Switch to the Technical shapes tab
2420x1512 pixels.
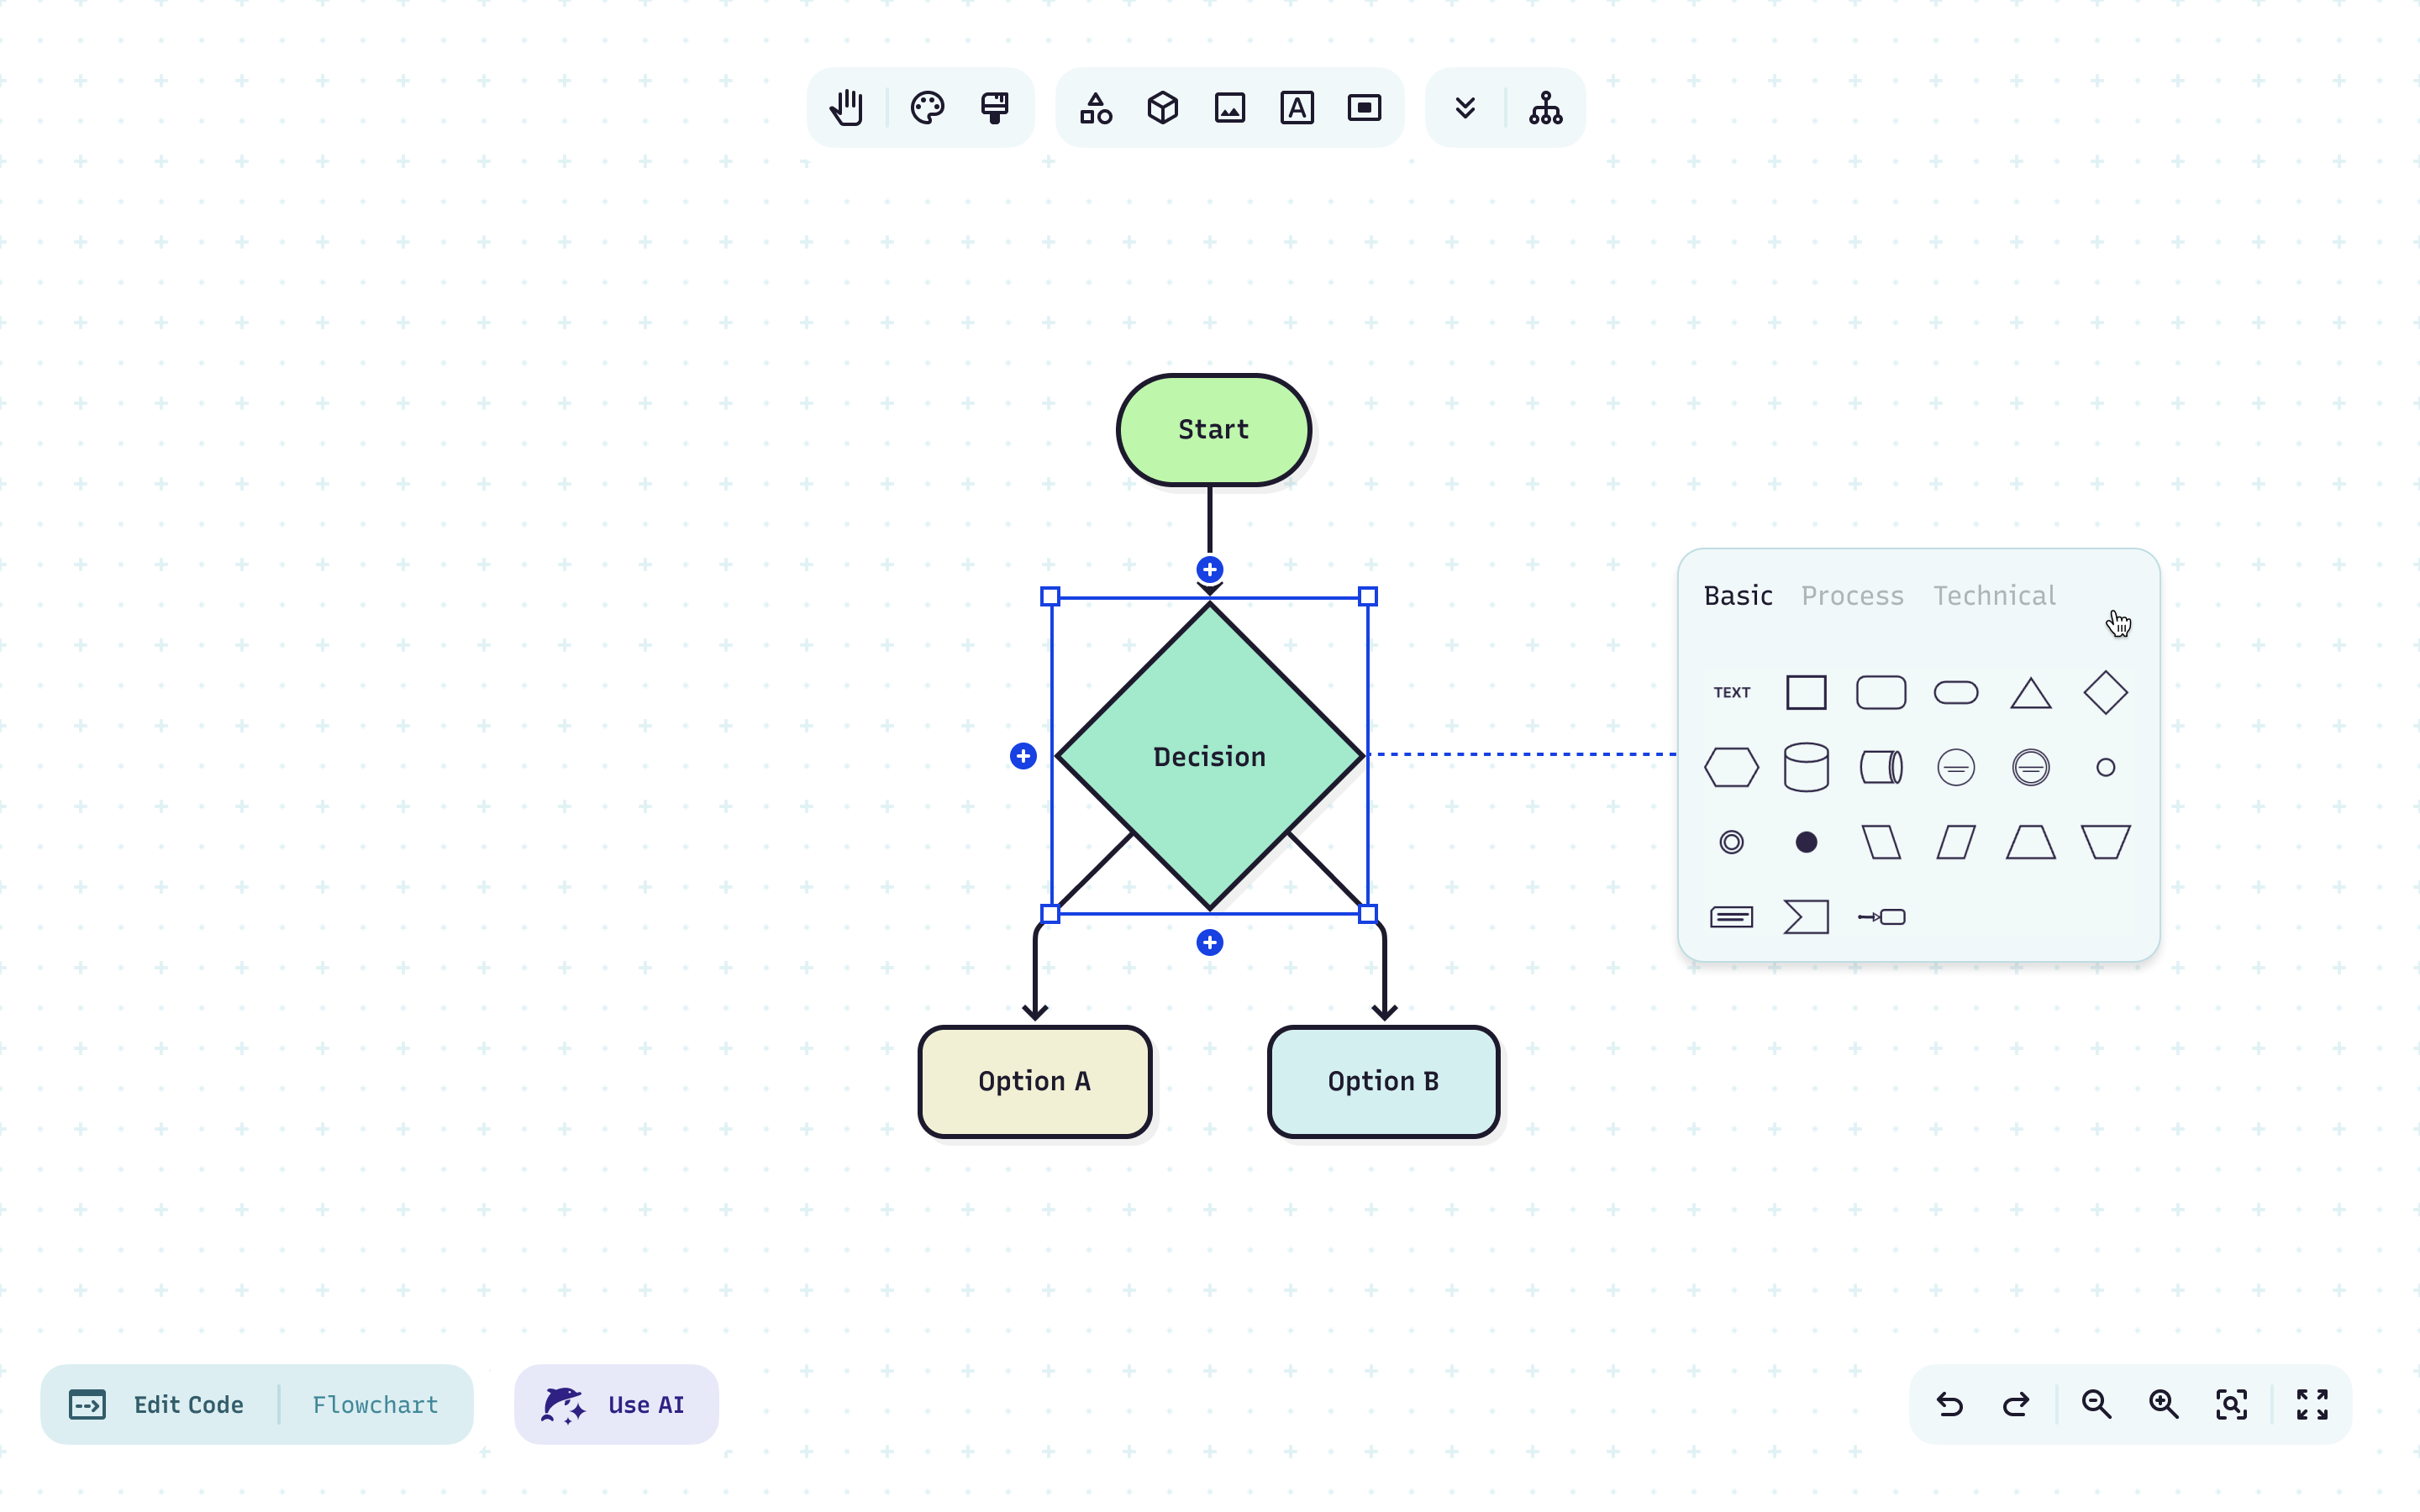pos(1994,596)
